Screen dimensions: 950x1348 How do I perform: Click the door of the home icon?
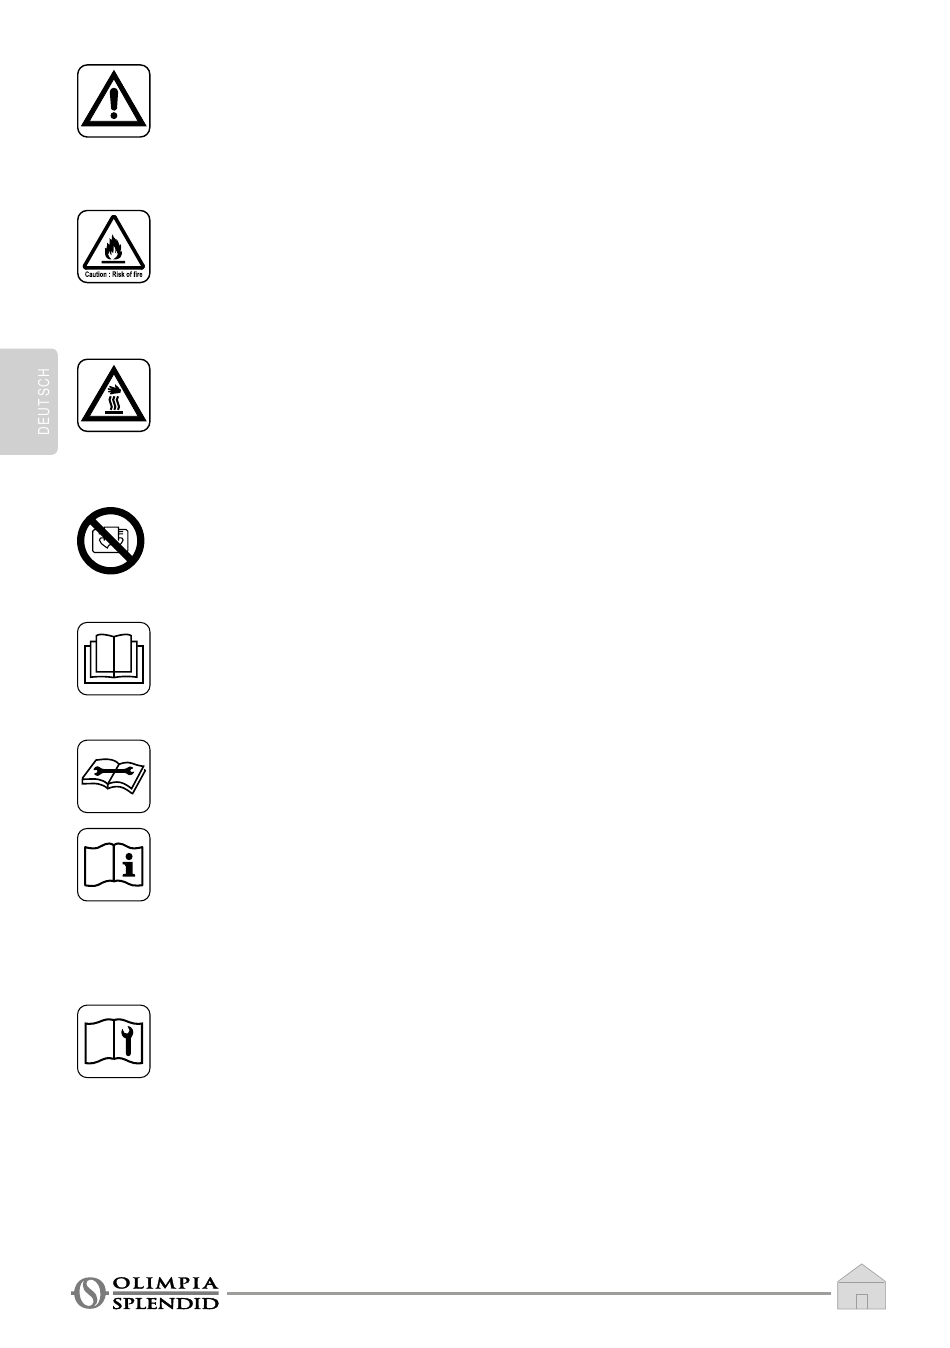(x=861, y=1301)
